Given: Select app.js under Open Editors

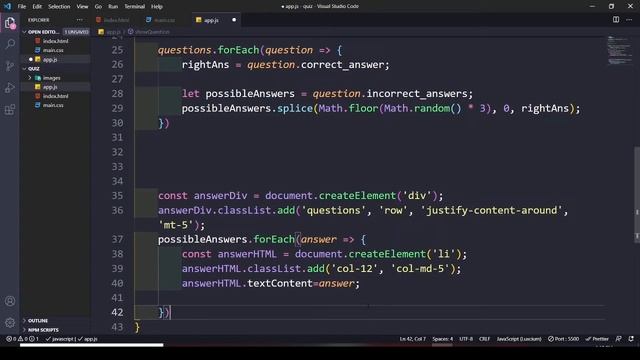Looking at the screenshot, I should pos(50,60).
